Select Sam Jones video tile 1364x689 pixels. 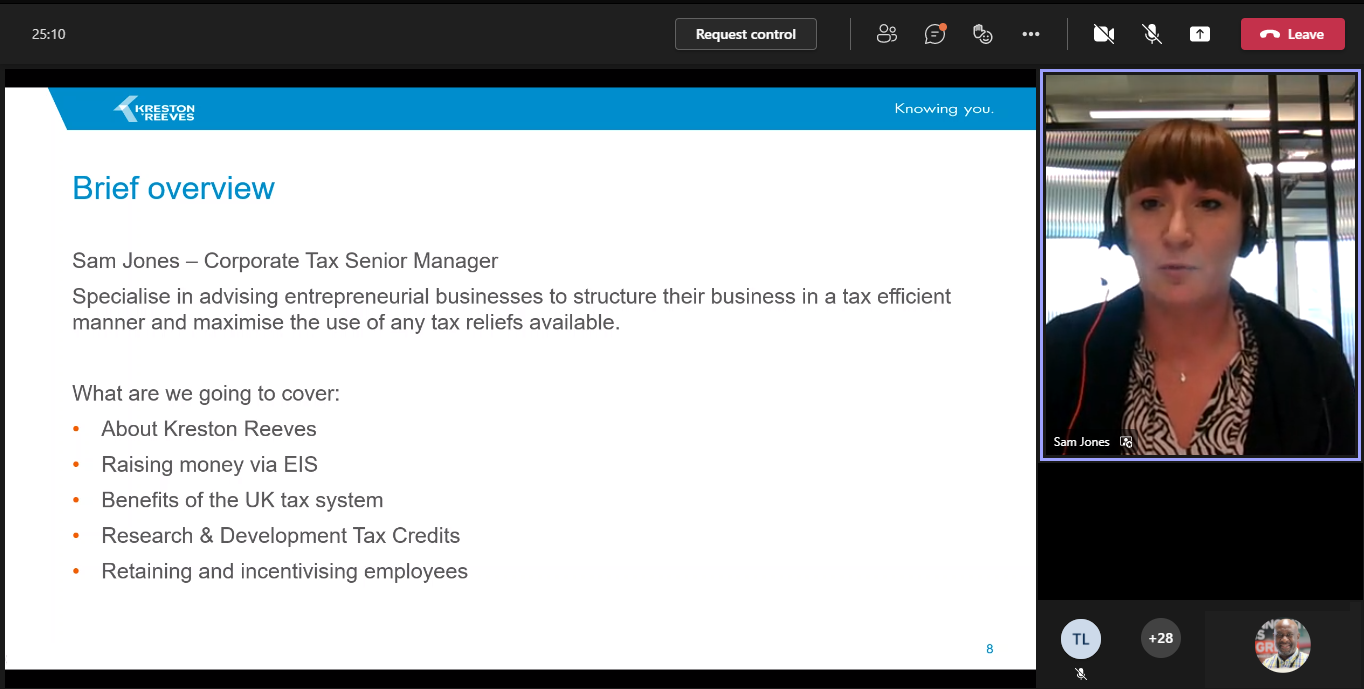tap(1200, 265)
